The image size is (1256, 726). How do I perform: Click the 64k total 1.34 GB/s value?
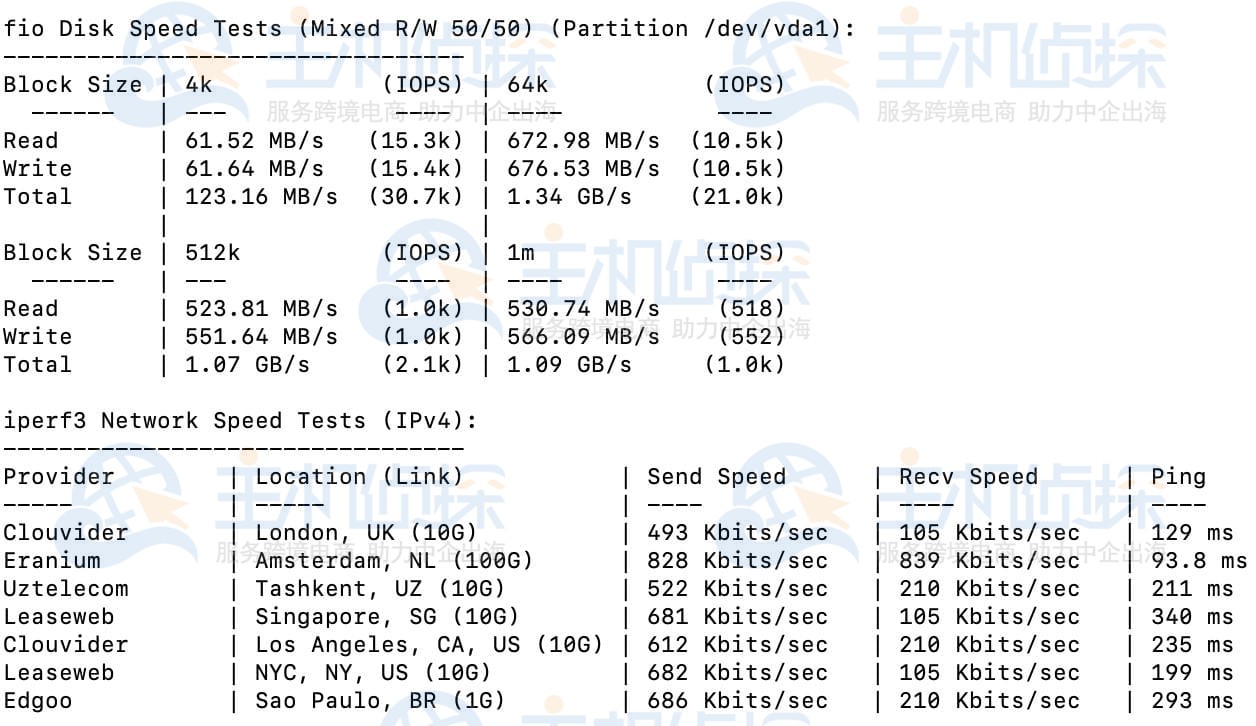click(x=569, y=197)
